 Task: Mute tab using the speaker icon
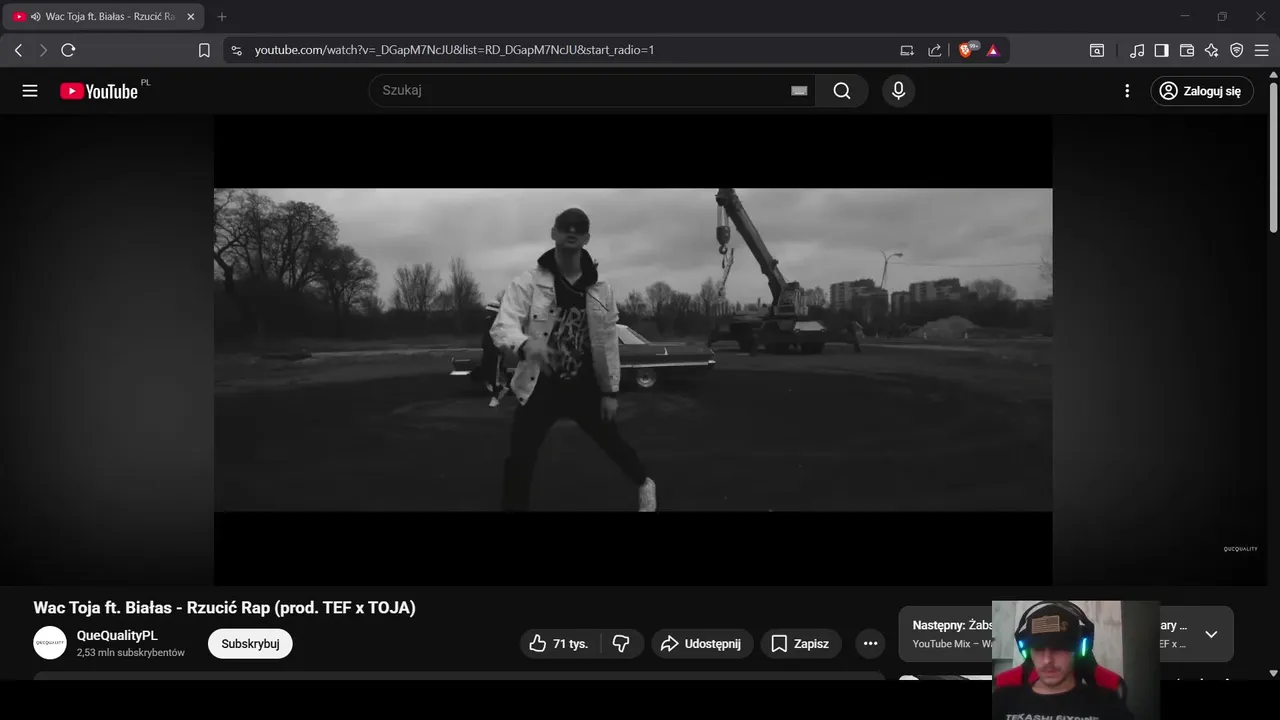click(x=35, y=17)
